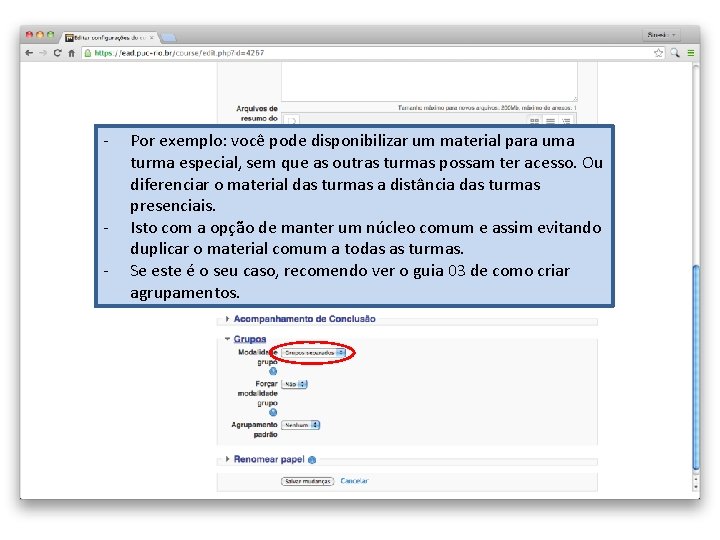Bookmark the page with the star icon

pos(658,53)
